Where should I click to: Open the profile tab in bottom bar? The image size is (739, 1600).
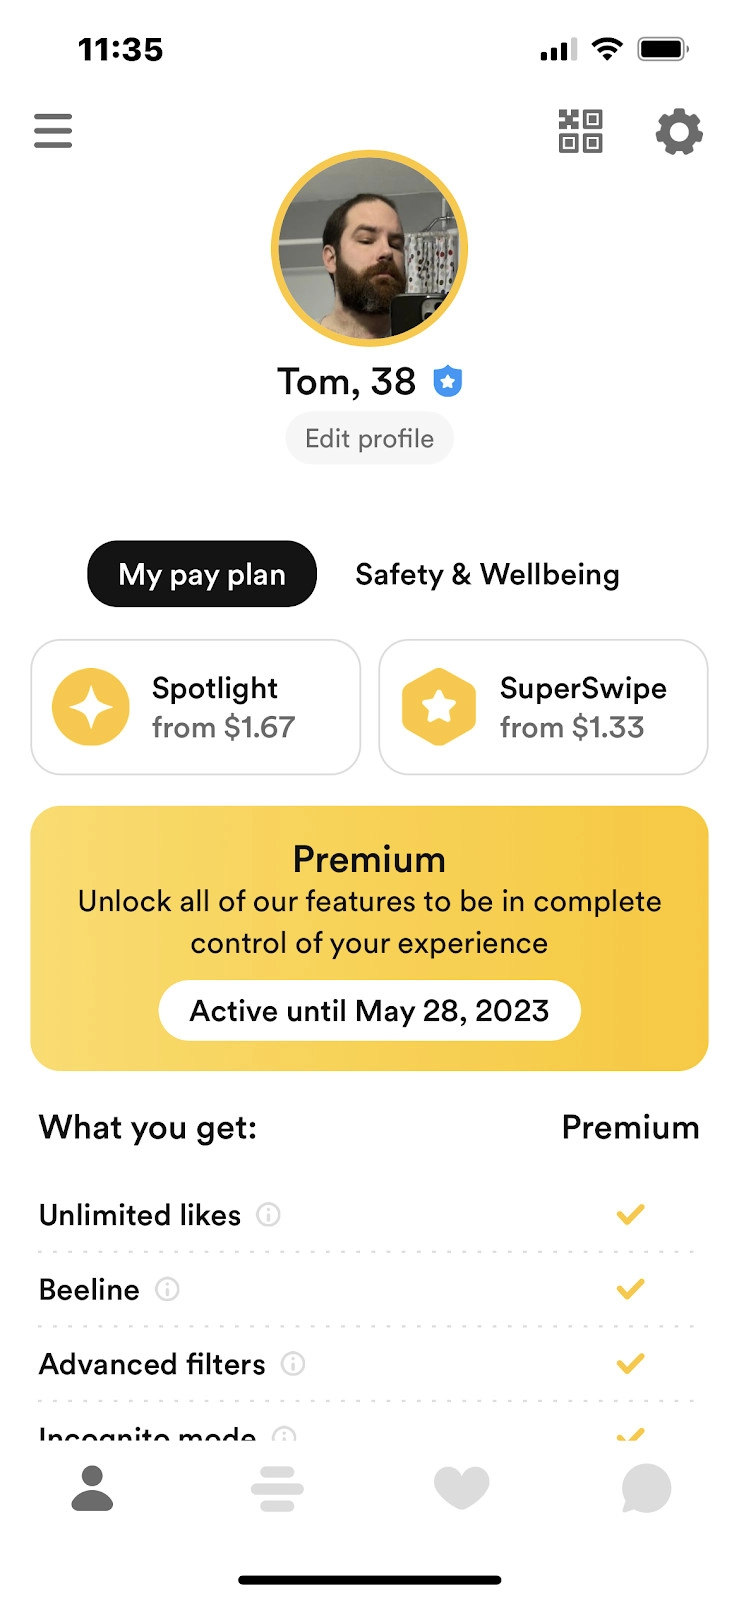point(92,1488)
